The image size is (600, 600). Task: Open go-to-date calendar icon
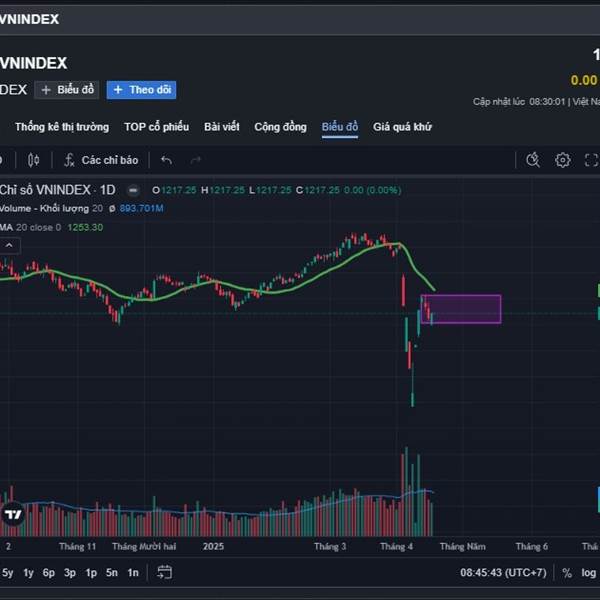coord(165,572)
